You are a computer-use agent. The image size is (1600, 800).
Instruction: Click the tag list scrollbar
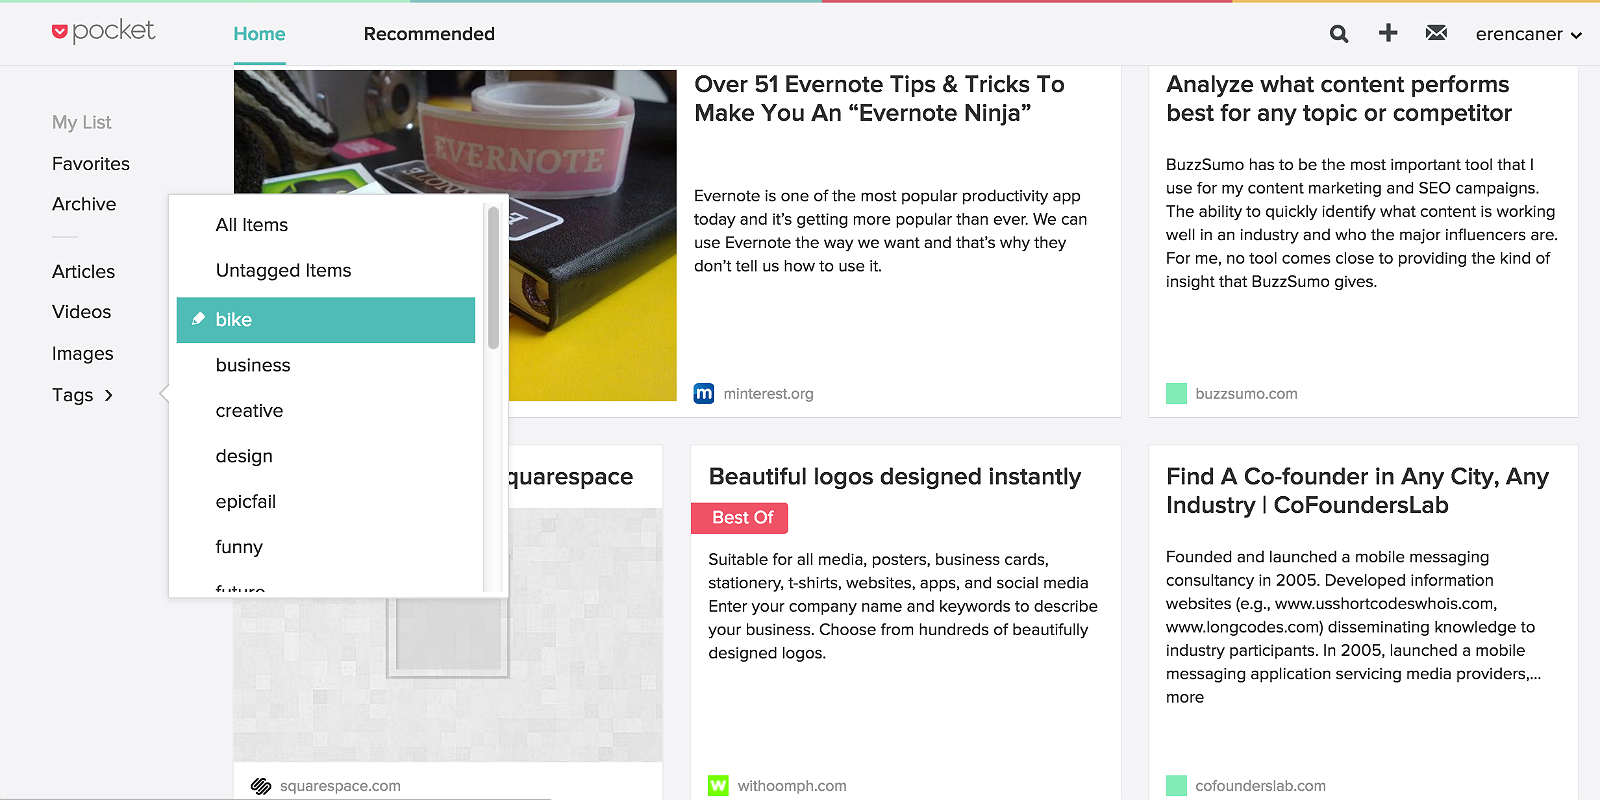[x=493, y=280]
